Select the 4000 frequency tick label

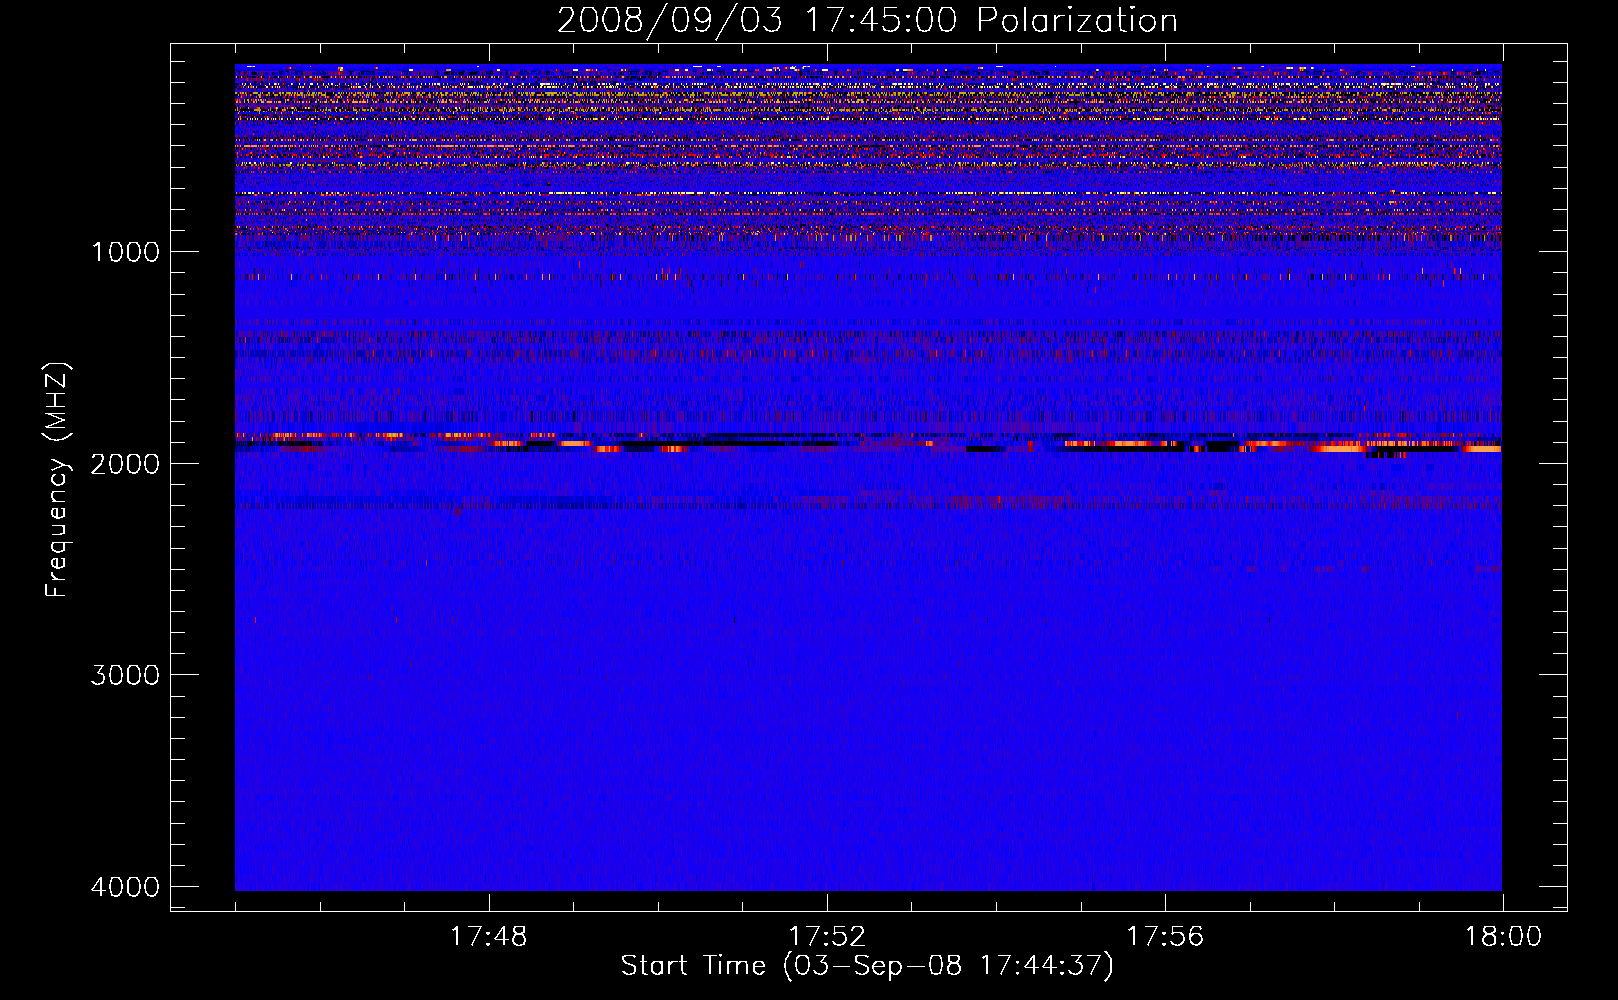pos(125,887)
